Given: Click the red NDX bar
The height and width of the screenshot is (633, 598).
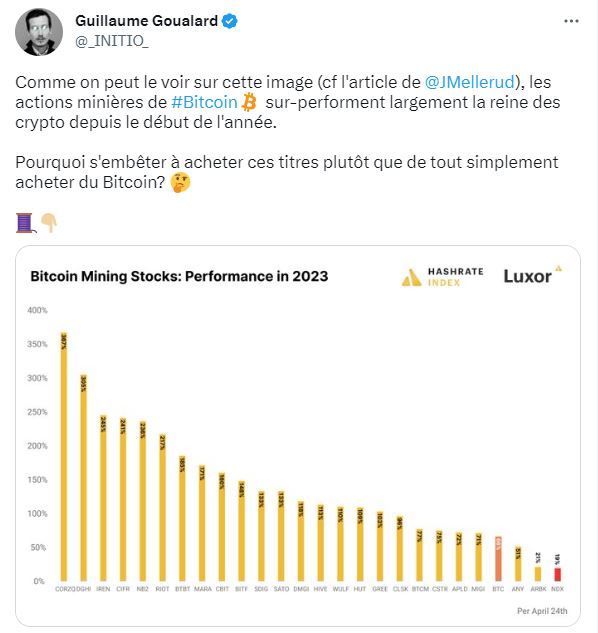Looking at the screenshot, I should click(x=557, y=574).
